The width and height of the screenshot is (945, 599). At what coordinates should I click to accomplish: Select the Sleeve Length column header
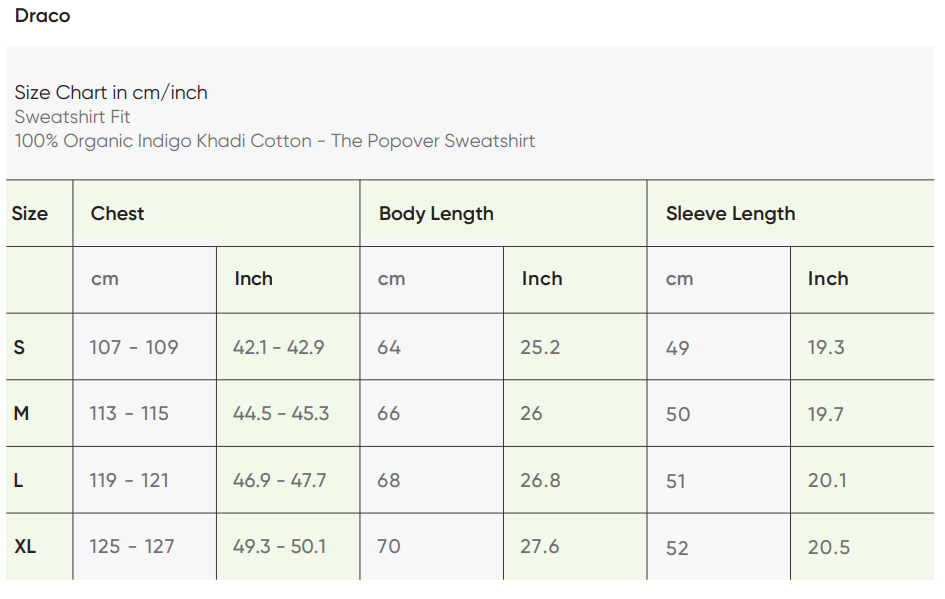730,214
